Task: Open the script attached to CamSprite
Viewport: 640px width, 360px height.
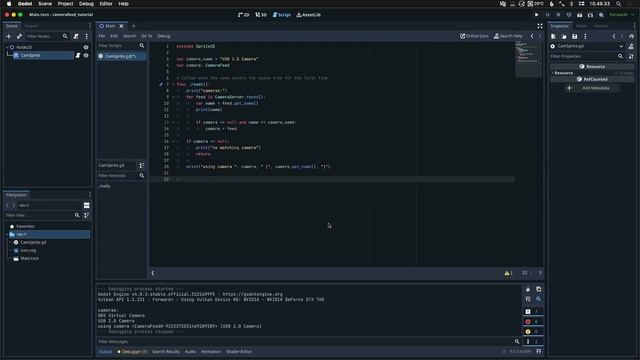Action: 78,55
